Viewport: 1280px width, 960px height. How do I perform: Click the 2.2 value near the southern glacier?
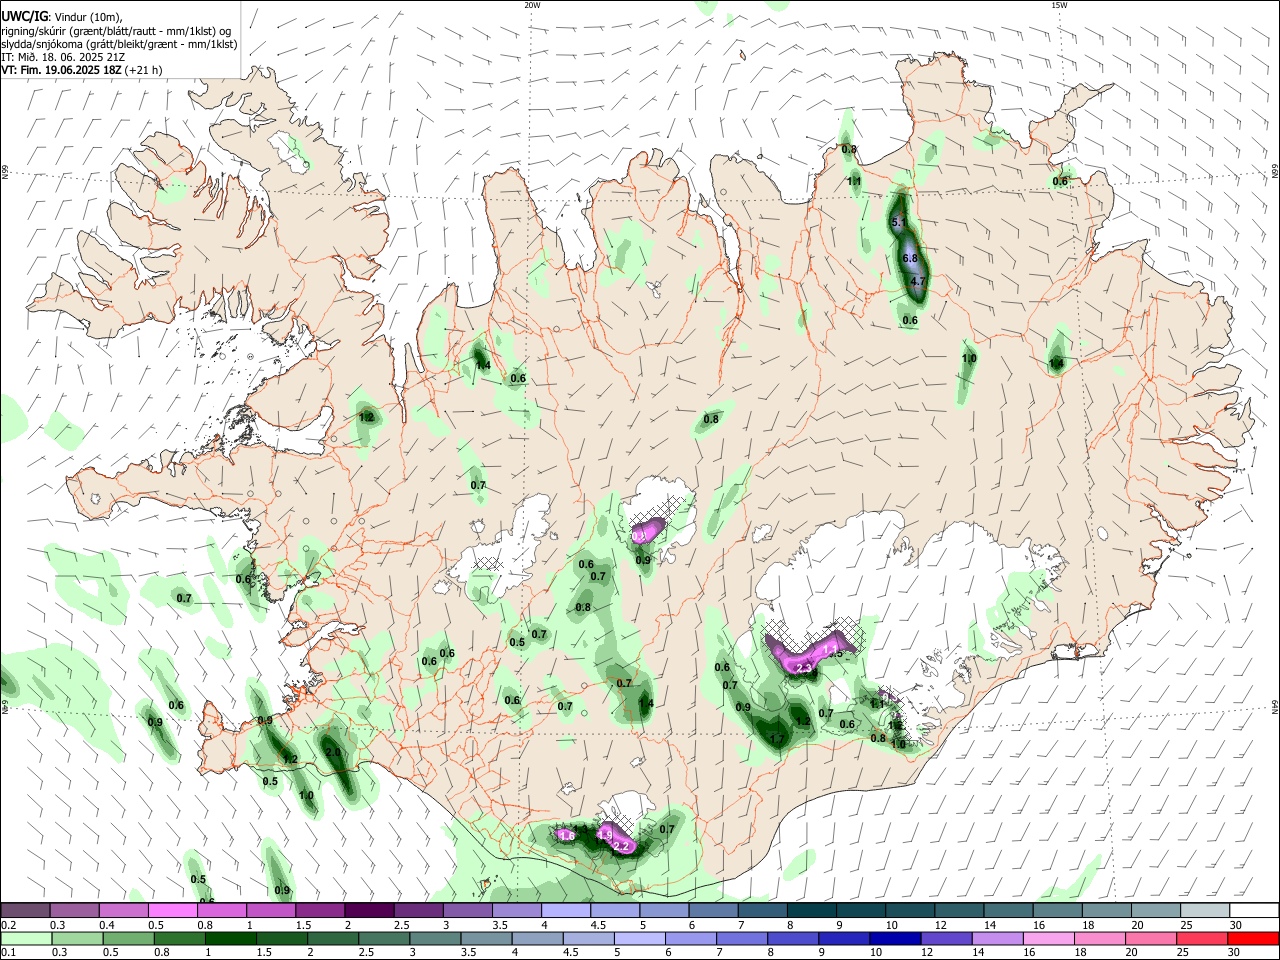[x=621, y=847]
